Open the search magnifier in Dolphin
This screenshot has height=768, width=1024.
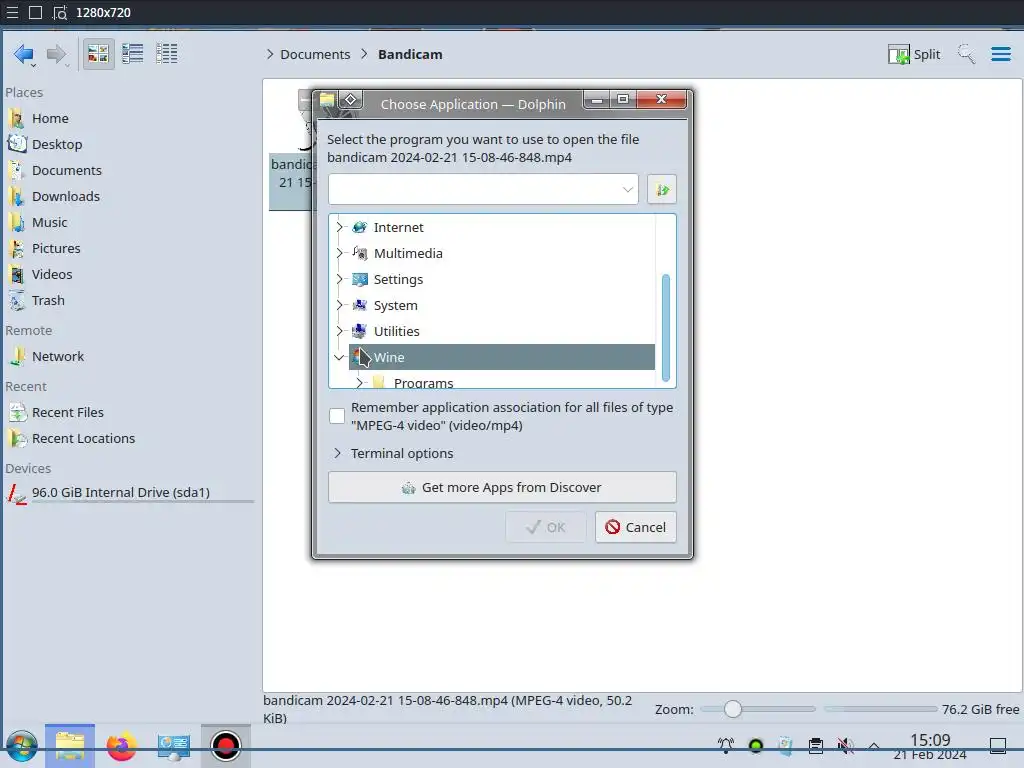(966, 54)
